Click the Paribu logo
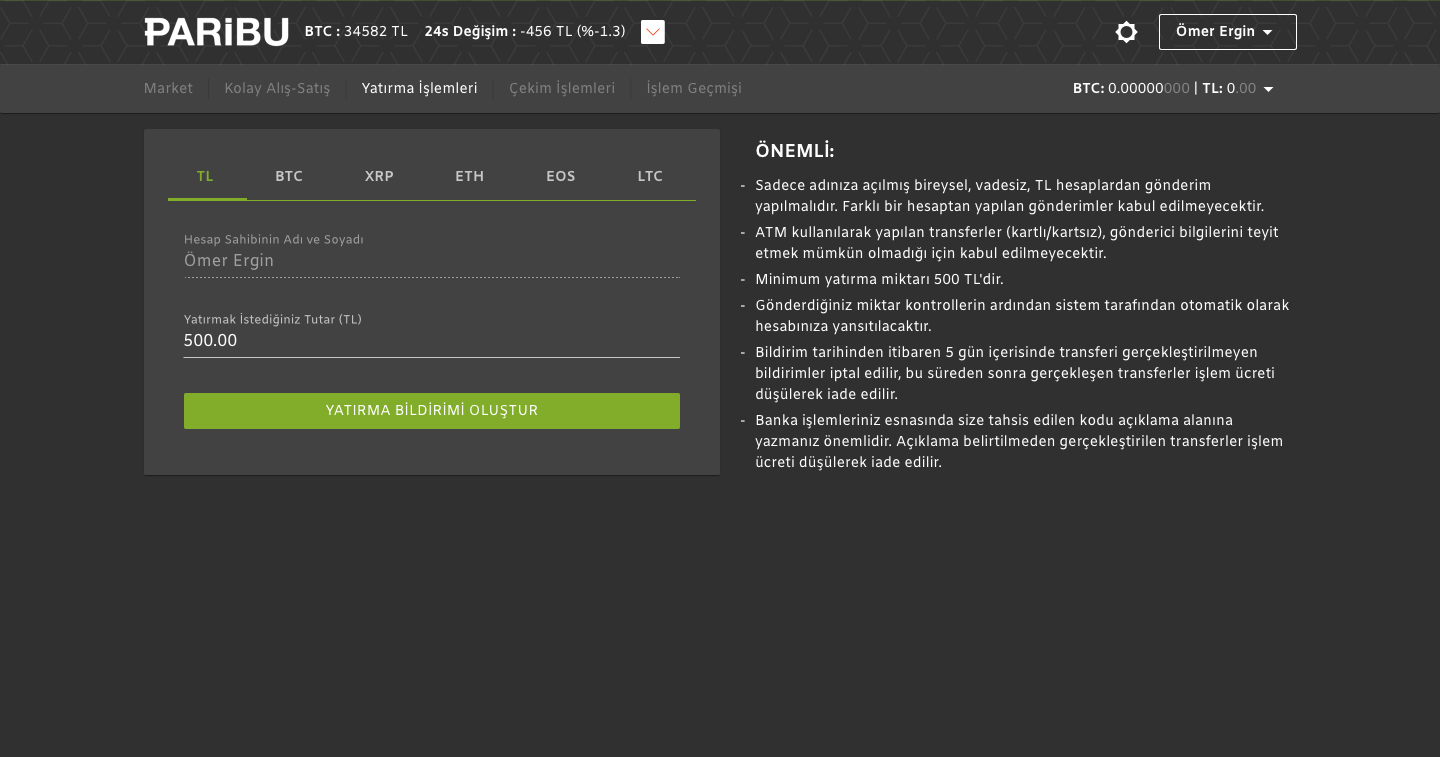This screenshot has height=757, width=1440. point(216,32)
